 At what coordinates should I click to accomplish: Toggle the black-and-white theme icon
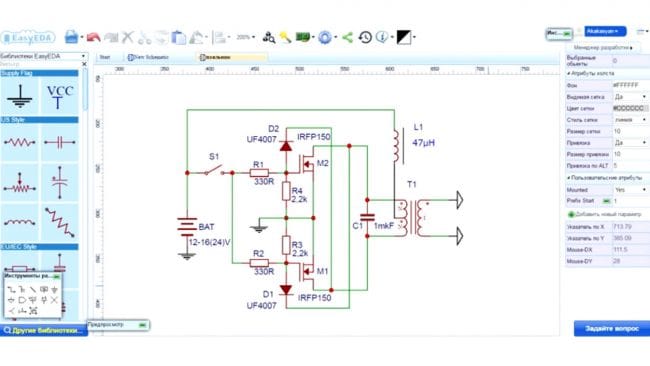pyautogui.click(x=404, y=38)
